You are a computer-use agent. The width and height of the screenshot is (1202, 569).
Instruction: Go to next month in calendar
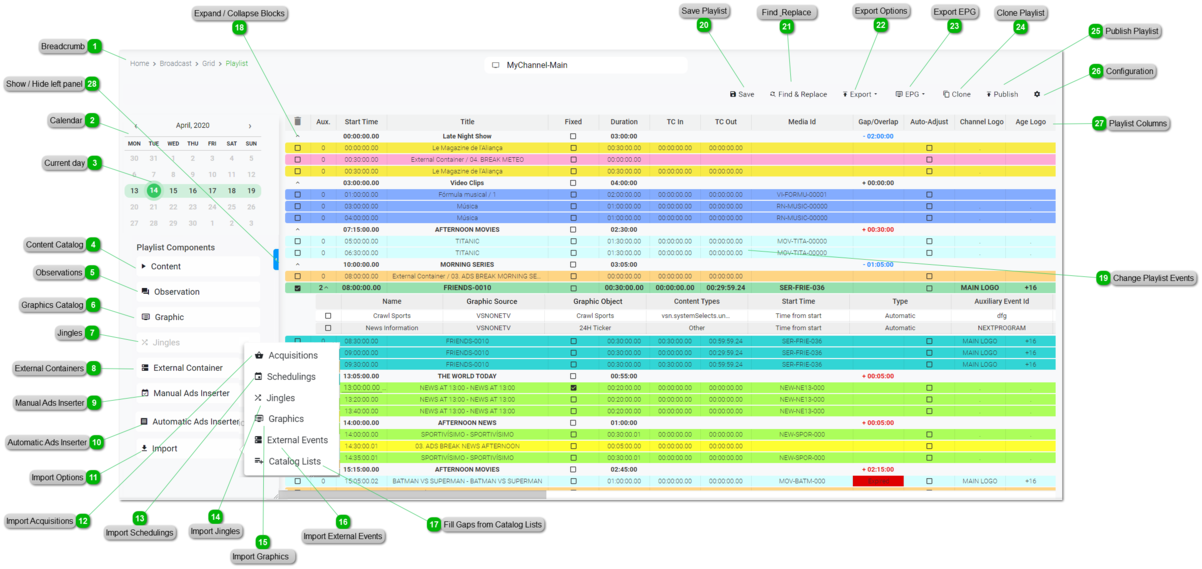(250, 126)
